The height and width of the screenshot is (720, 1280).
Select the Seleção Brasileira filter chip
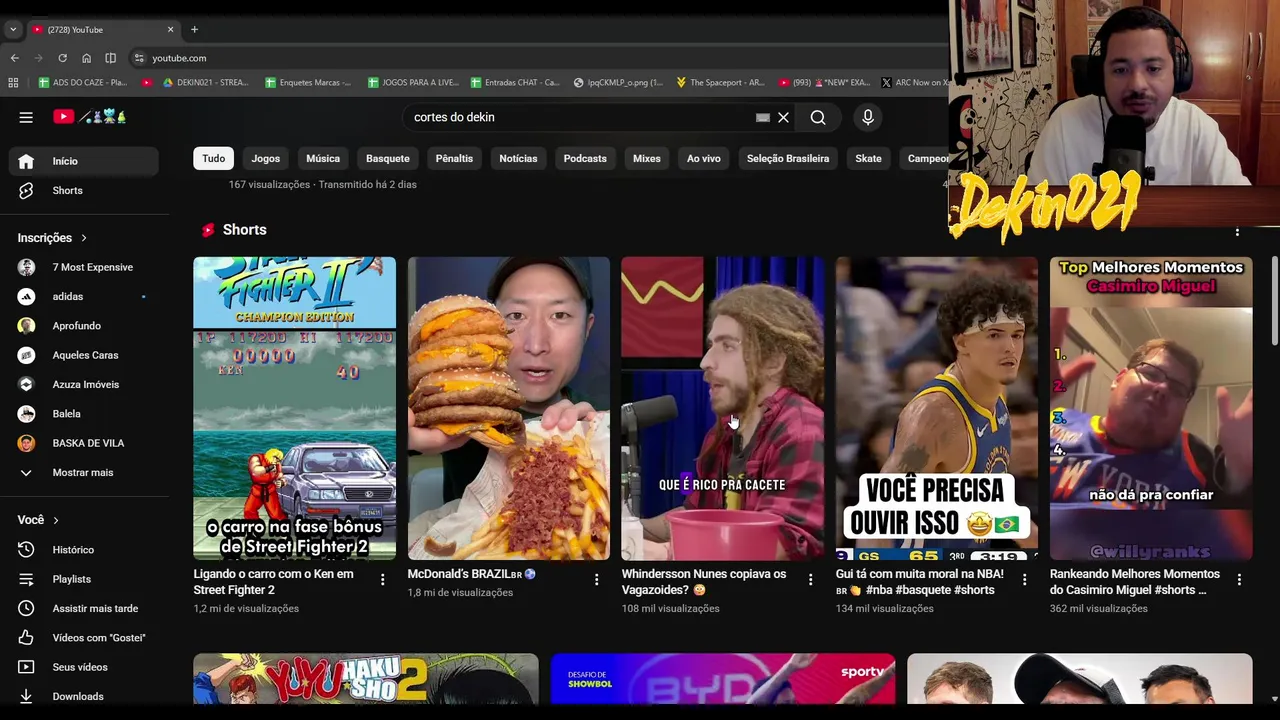coord(788,158)
